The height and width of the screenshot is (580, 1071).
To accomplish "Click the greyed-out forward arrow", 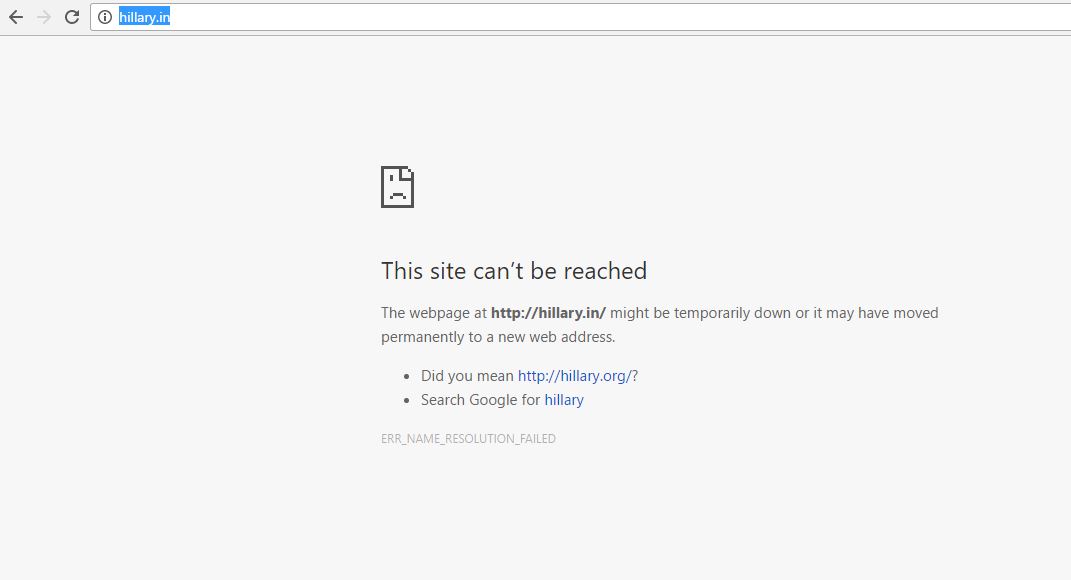I will coord(44,17).
